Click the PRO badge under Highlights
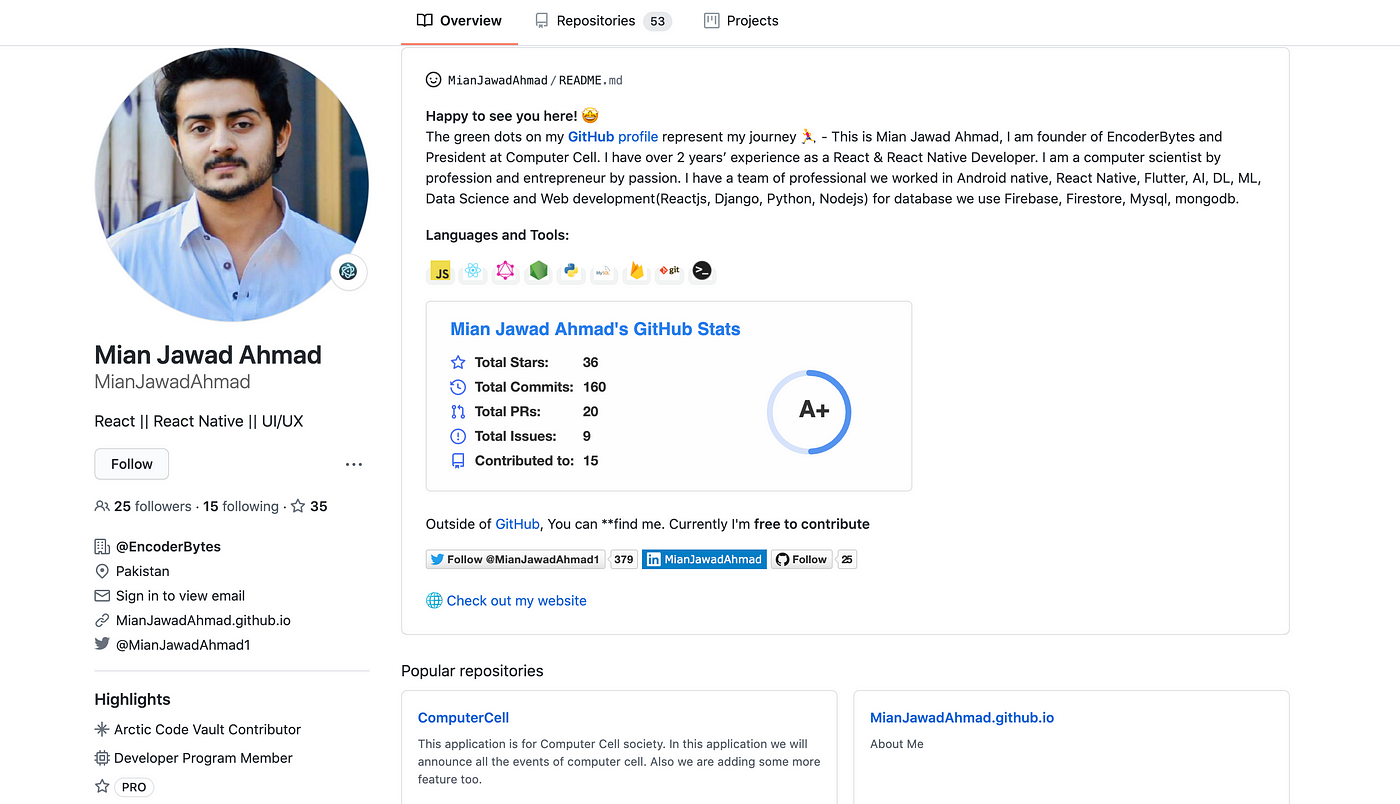This screenshot has width=1400, height=804. pos(134,787)
